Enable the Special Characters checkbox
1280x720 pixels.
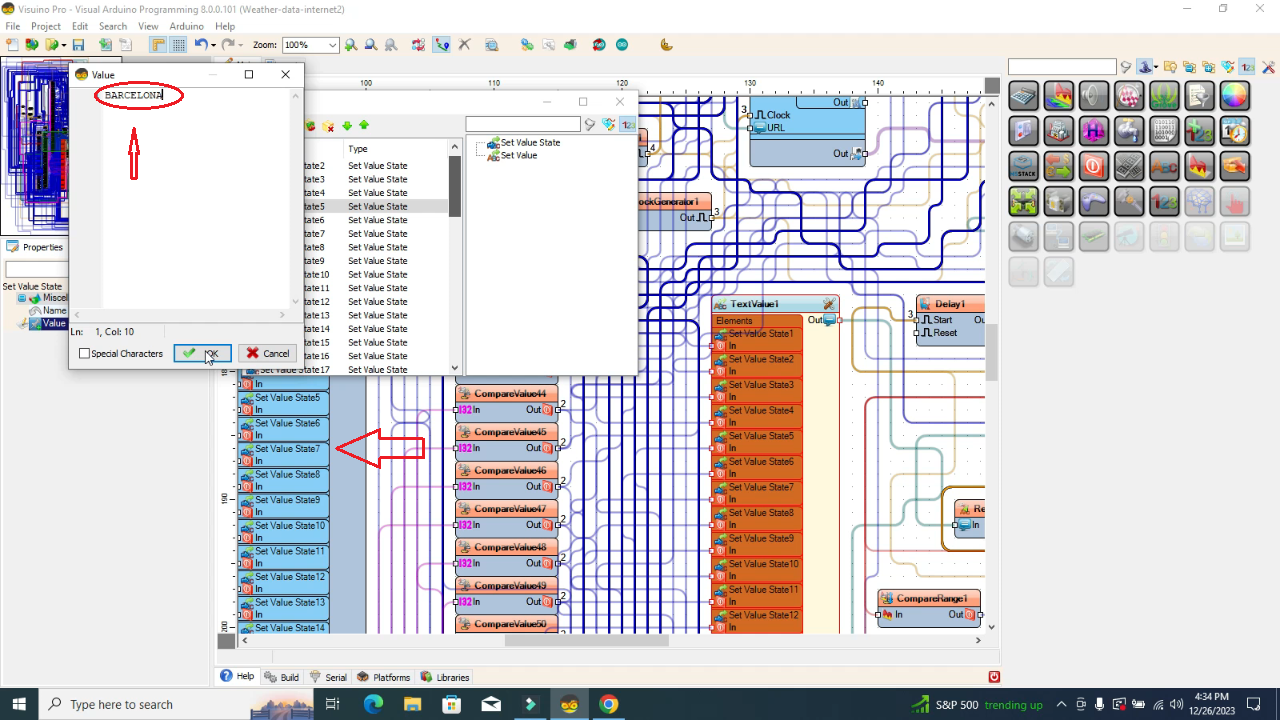pyautogui.click(x=84, y=353)
